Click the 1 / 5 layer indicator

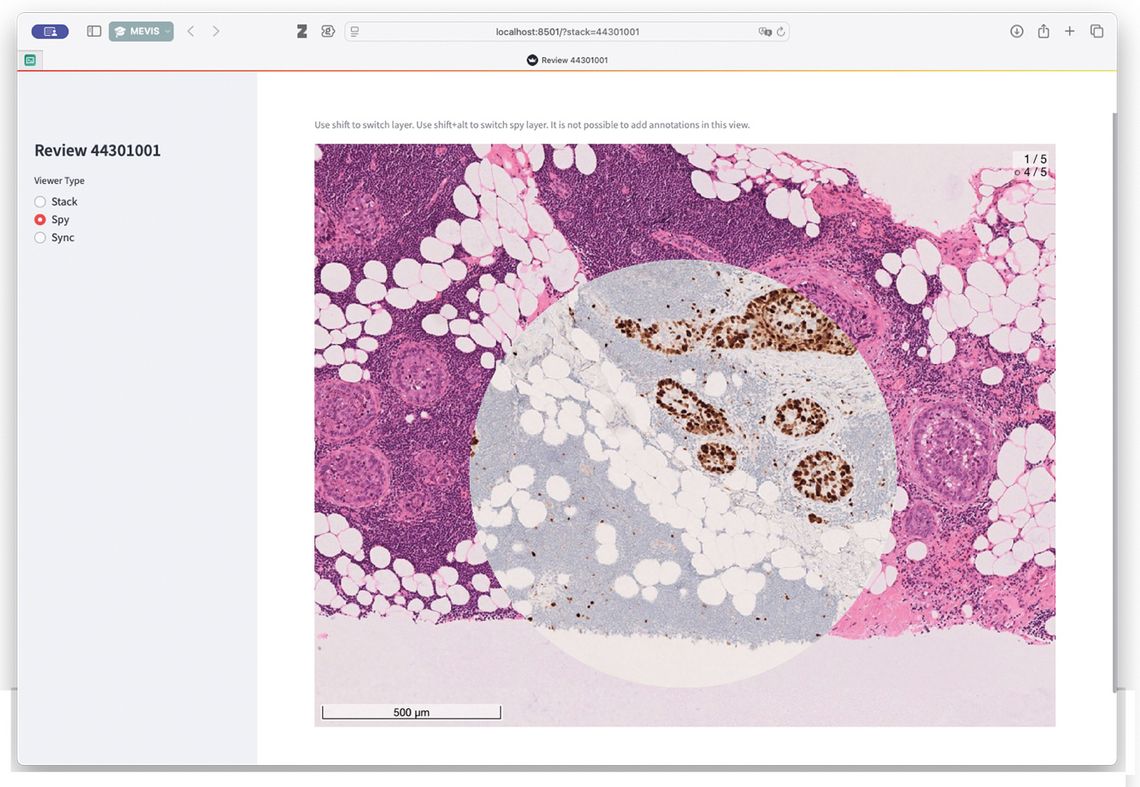coord(1035,159)
